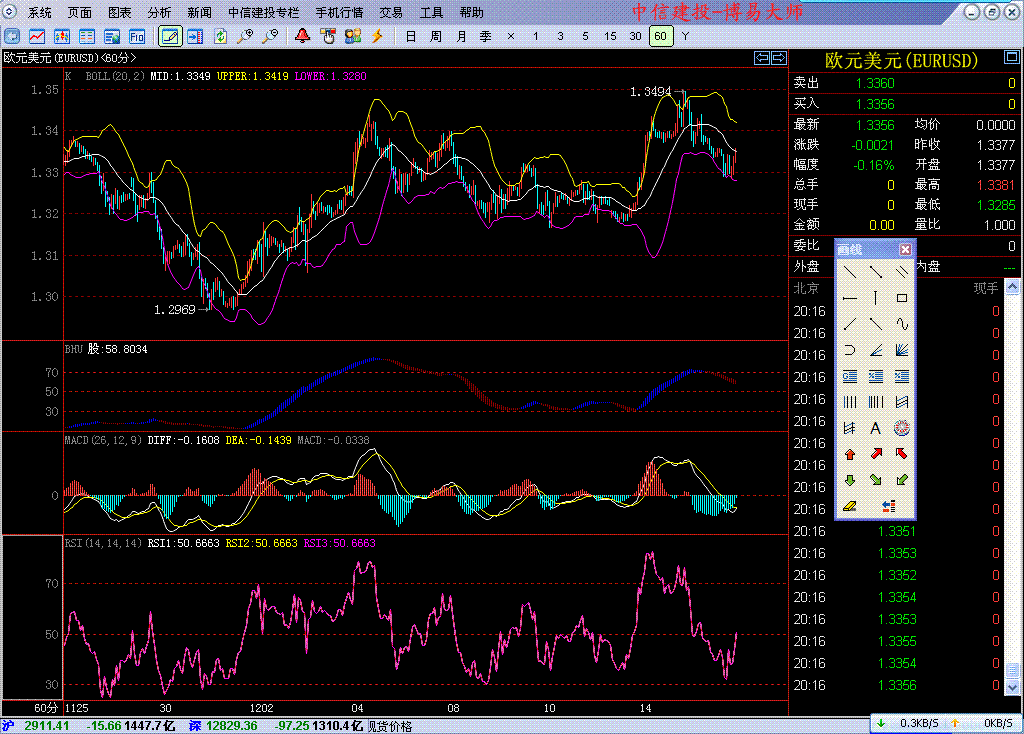Screen dimensions: 1024x734
Task: Pick the text annotation 'A' tool
Action: [876, 428]
